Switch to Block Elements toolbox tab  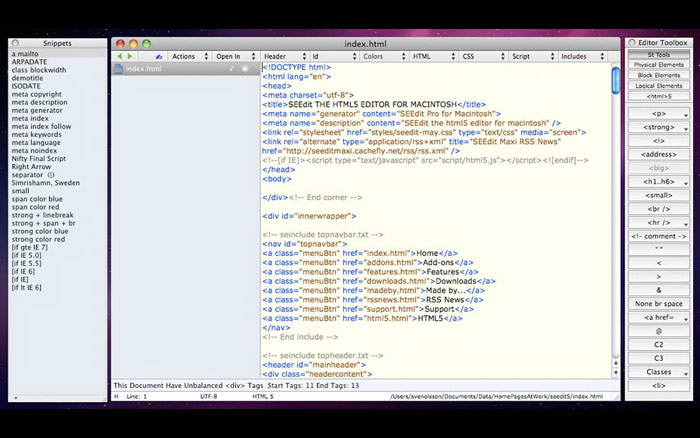(x=658, y=75)
